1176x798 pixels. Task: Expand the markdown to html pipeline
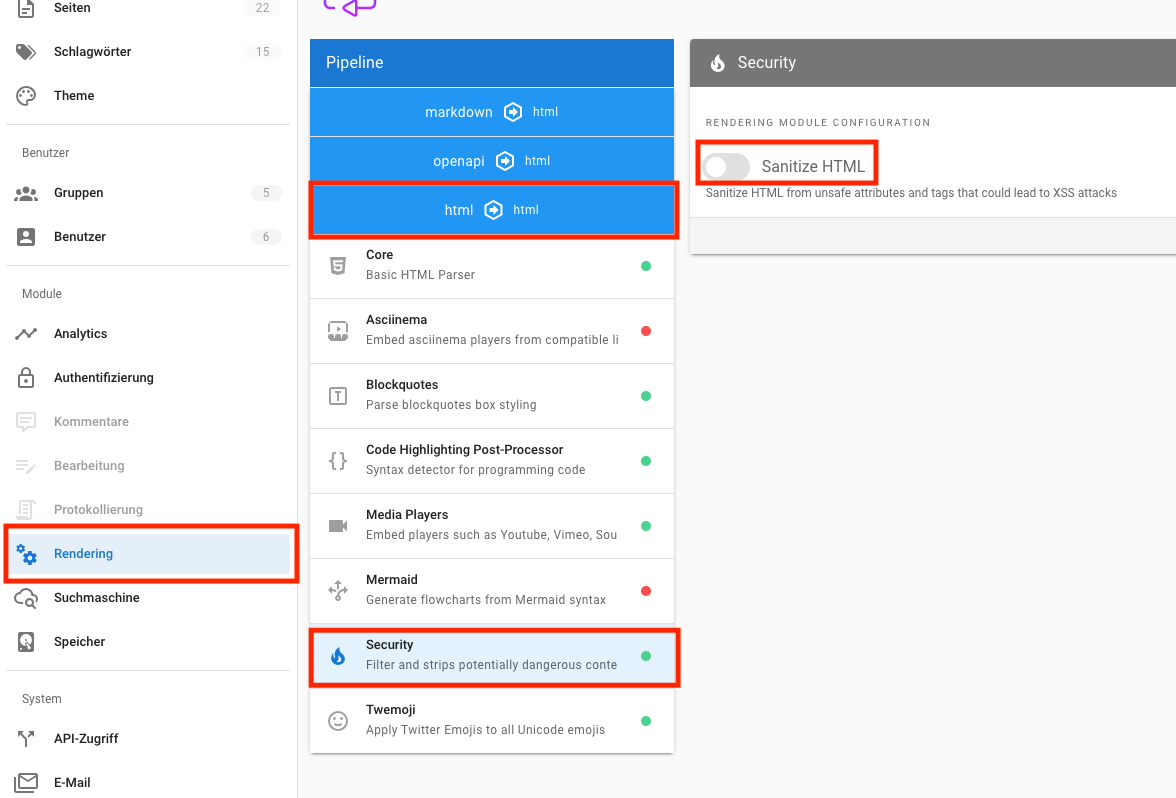[x=492, y=112]
